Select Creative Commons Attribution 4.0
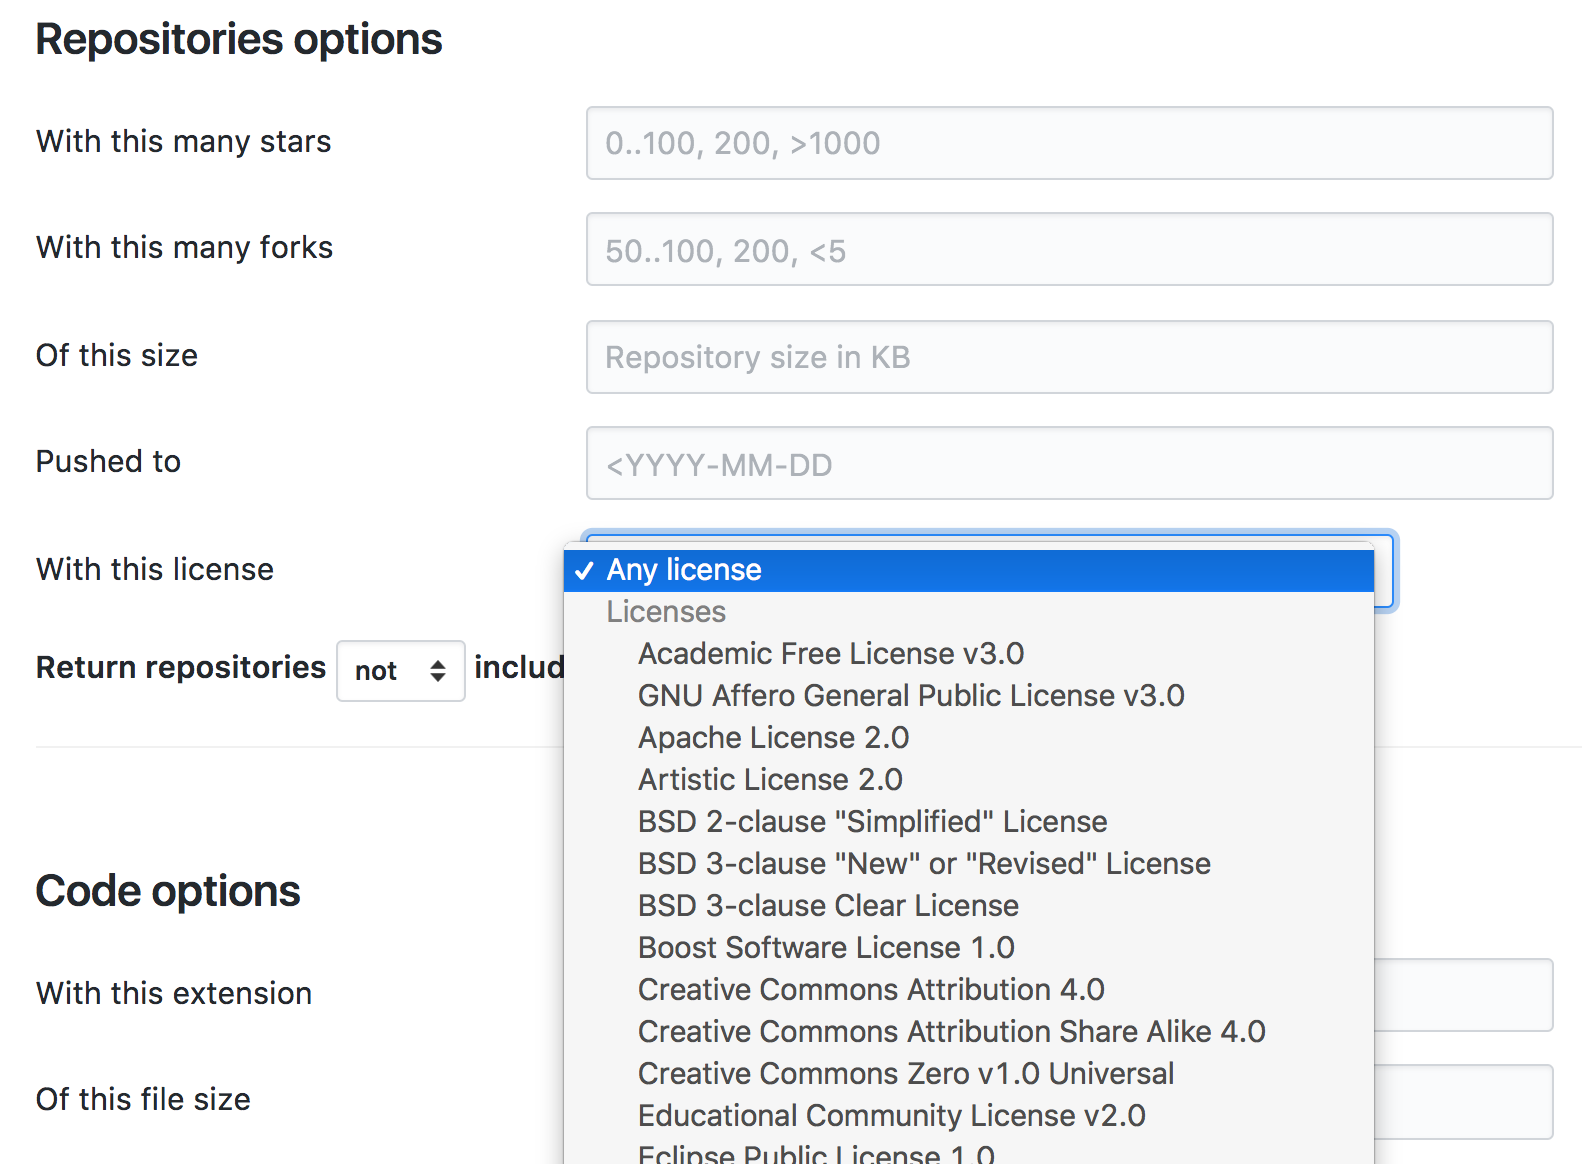 coord(870,990)
